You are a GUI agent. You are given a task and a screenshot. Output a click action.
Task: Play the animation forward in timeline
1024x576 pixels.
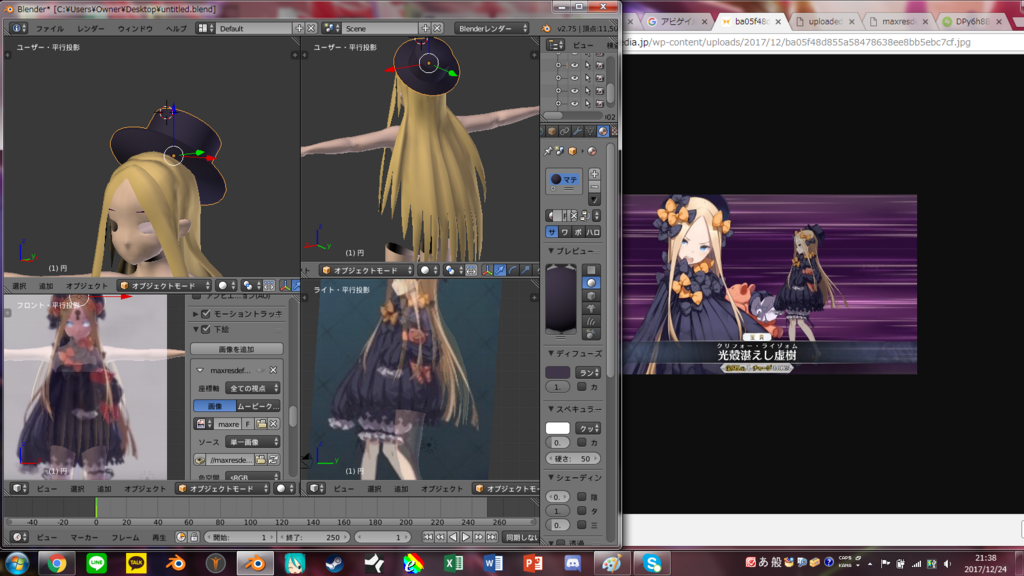coord(466,537)
